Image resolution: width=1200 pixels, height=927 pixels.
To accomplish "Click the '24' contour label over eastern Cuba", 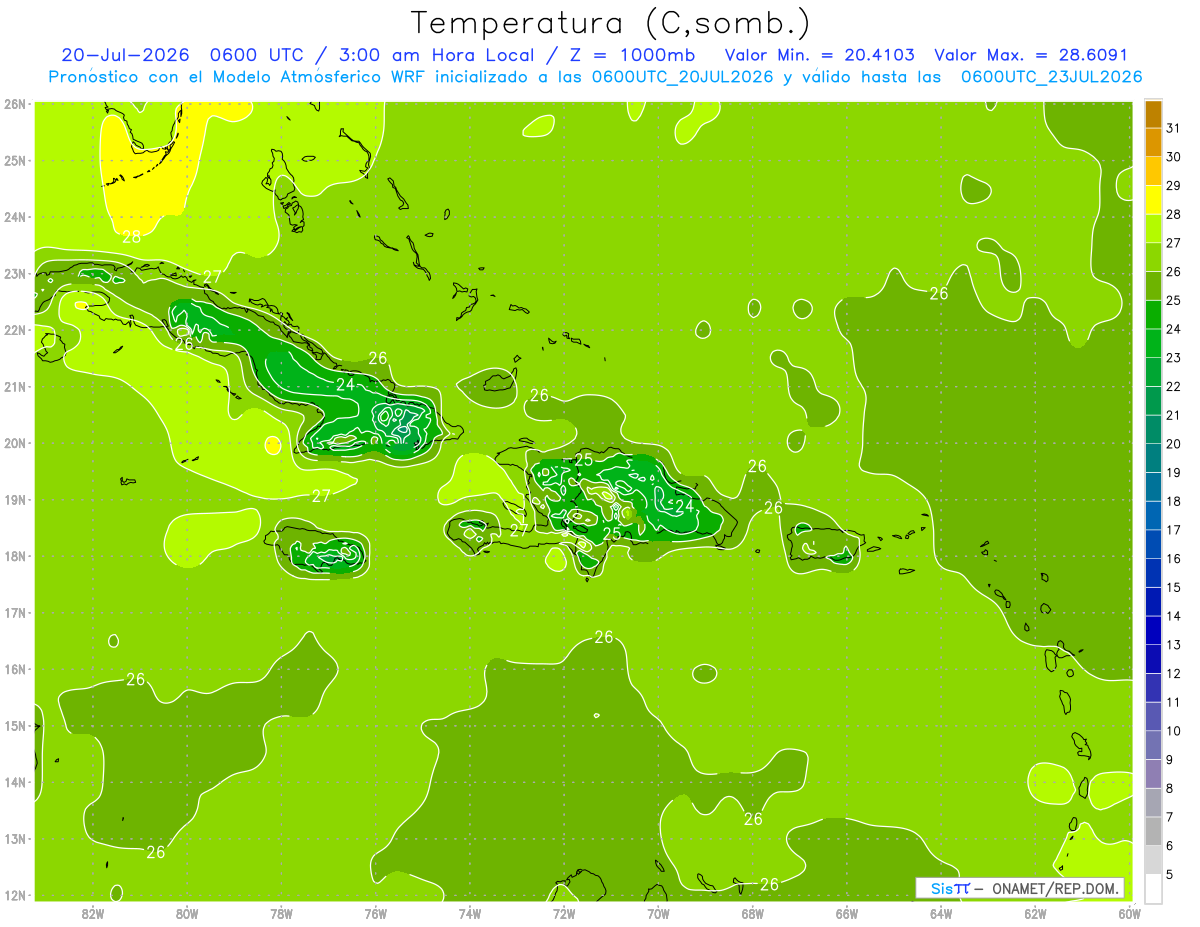I will coord(345,384).
